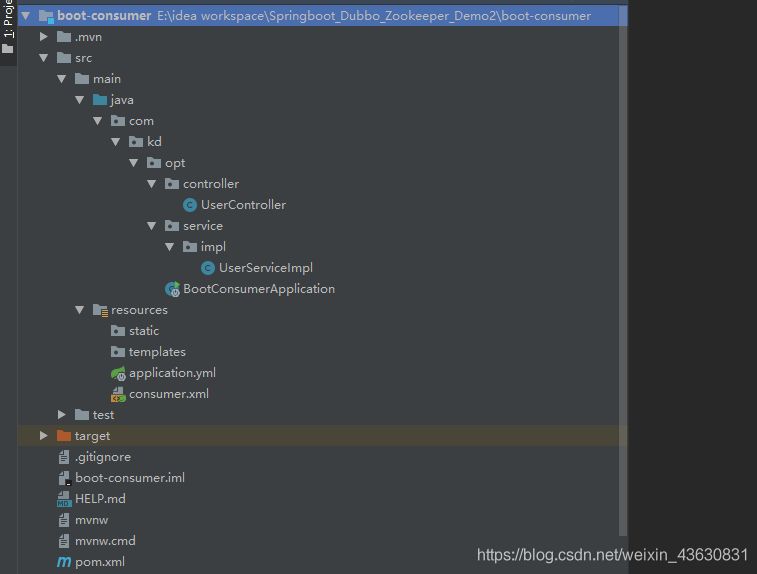
Task: Select the mvnw.cmd file name
Action: pyautogui.click(x=105, y=541)
